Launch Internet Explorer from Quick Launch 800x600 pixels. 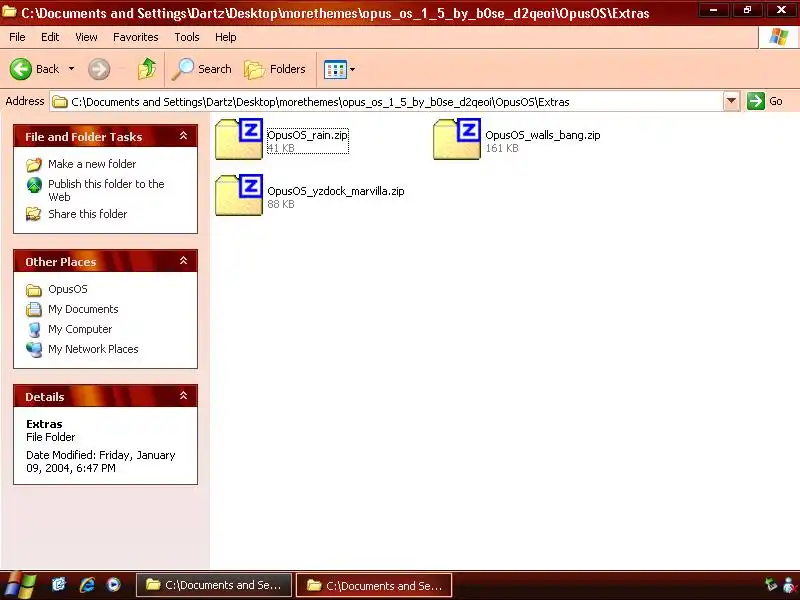coord(87,585)
